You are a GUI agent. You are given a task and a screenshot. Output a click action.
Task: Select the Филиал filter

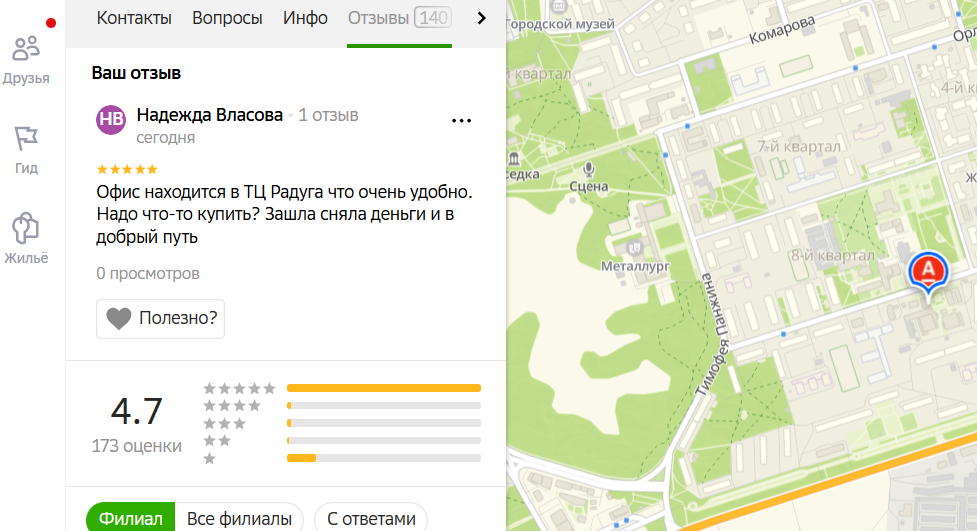pyautogui.click(x=131, y=519)
